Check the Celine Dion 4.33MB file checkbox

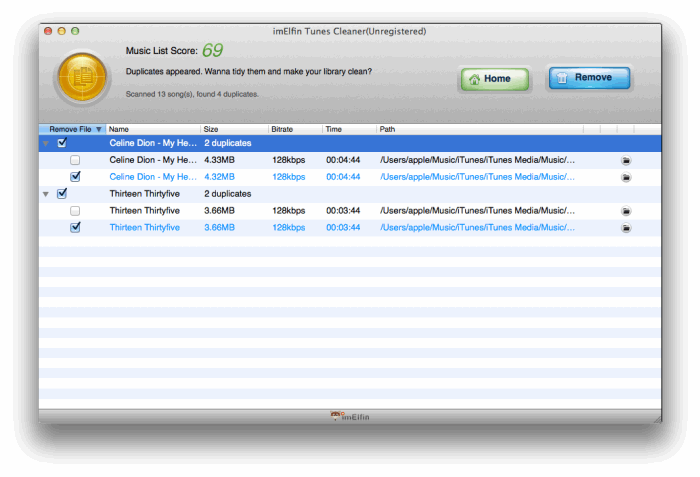(75, 160)
